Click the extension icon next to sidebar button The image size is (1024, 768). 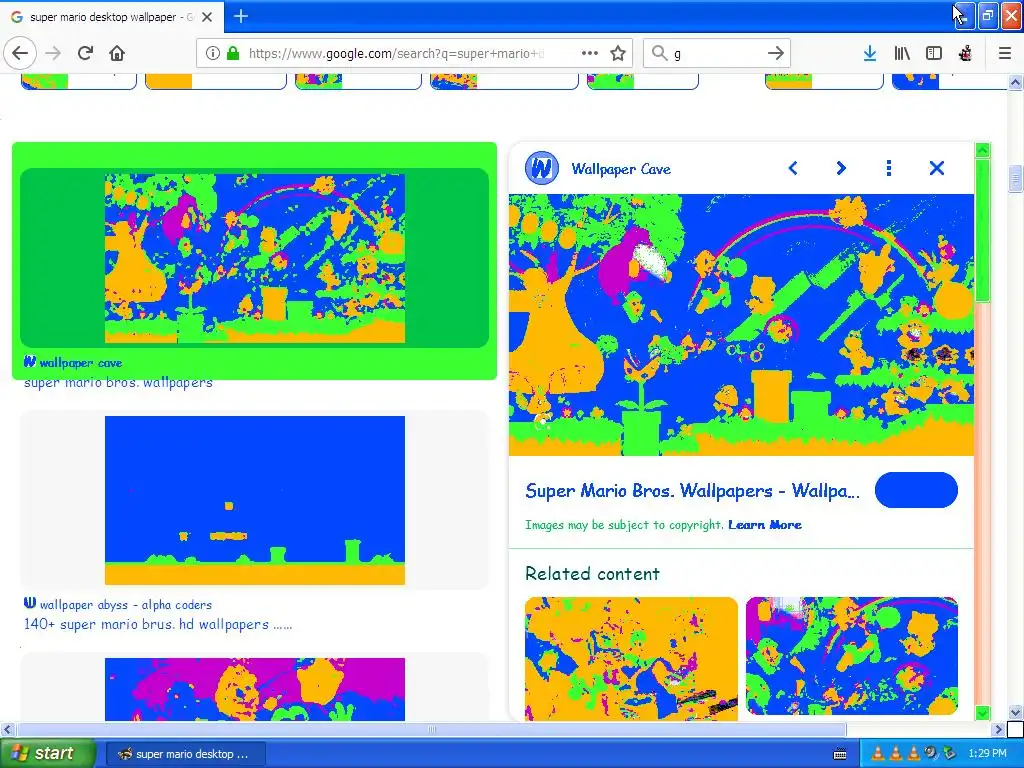click(x=965, y=53)
